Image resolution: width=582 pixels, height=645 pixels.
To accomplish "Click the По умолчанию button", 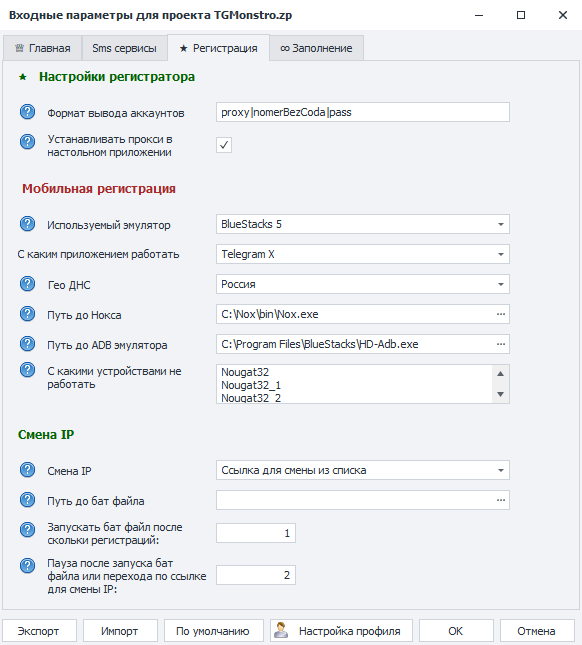I will point(213,631).
